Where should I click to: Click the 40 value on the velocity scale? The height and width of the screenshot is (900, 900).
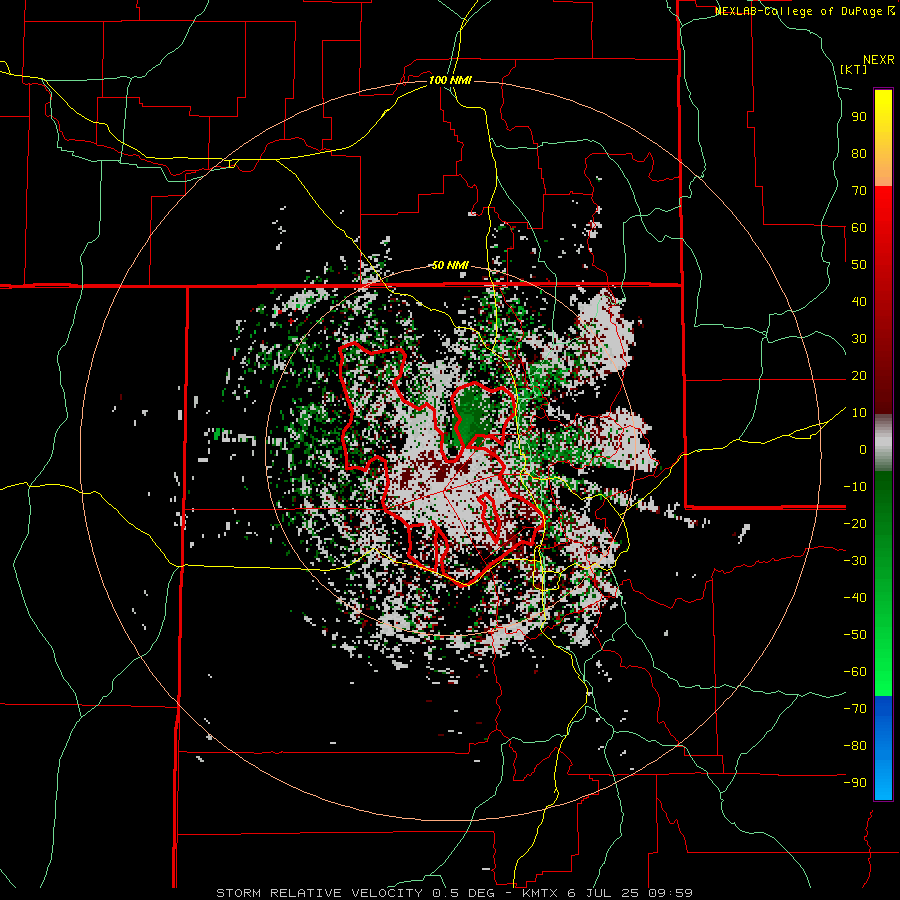coord(859,302)
